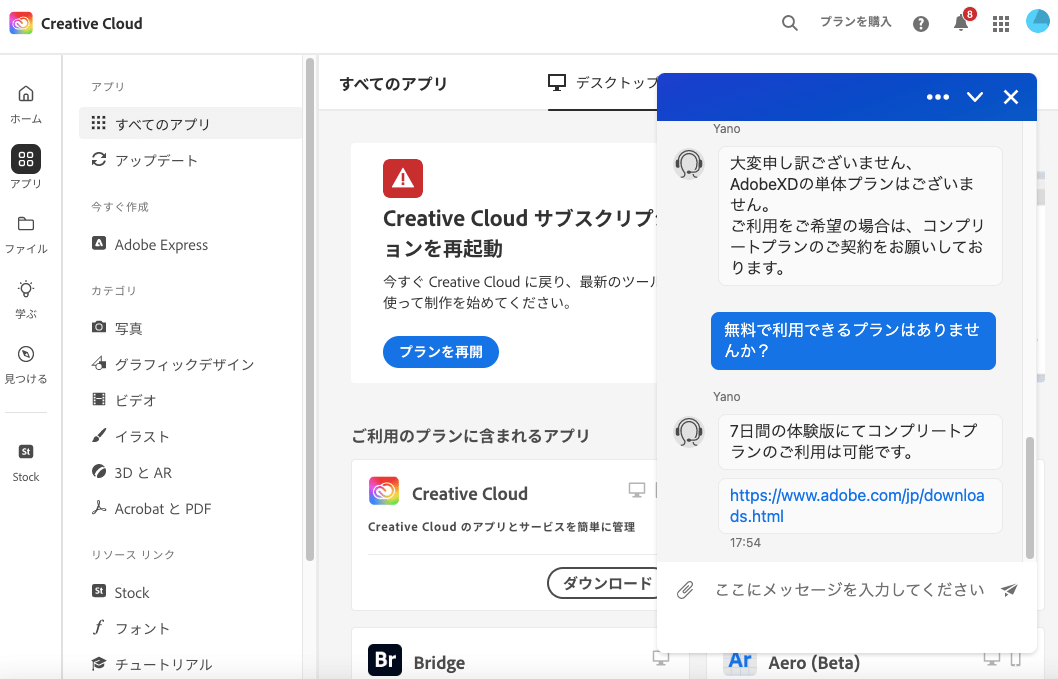This screenshot has width=1058, height=679.
Task: Open the app switcher grid icon
Action: (x=1001, y=24)
